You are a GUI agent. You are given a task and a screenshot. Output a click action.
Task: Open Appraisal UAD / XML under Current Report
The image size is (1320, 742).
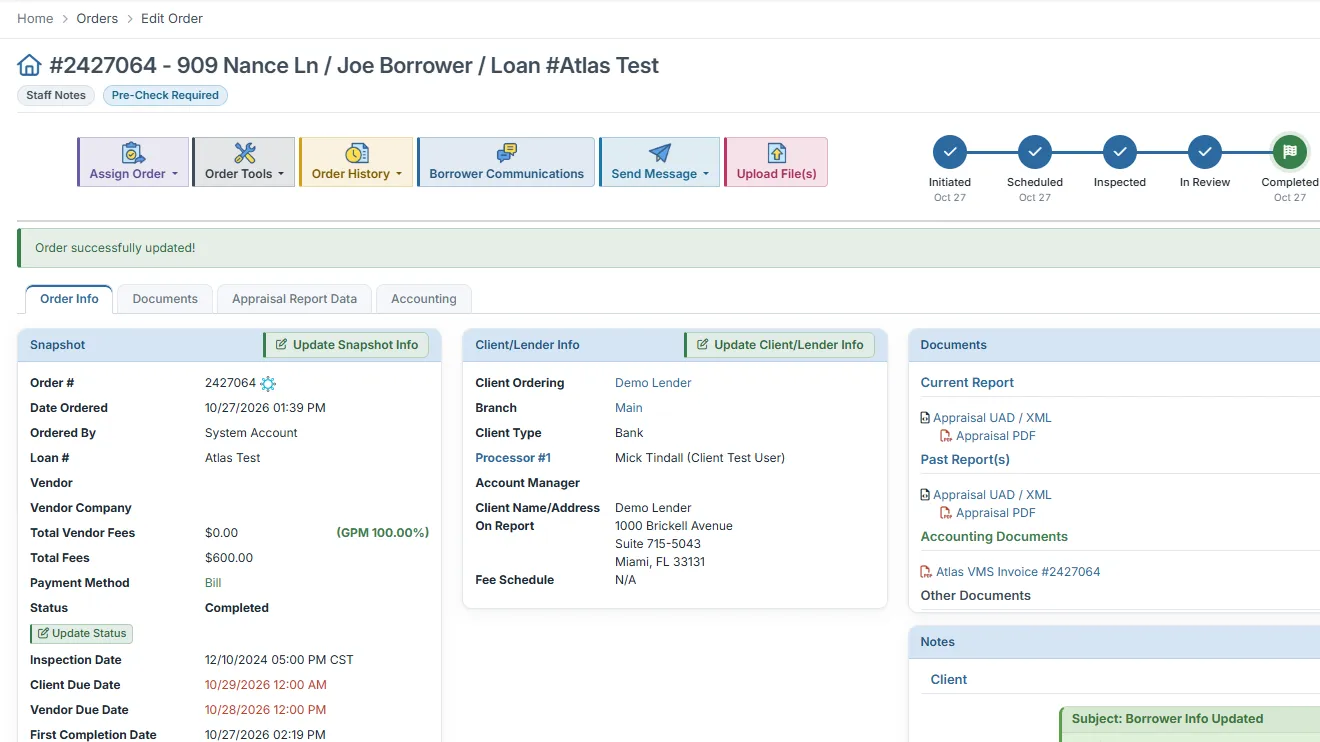pyautogui.click(x=992, y=418)
